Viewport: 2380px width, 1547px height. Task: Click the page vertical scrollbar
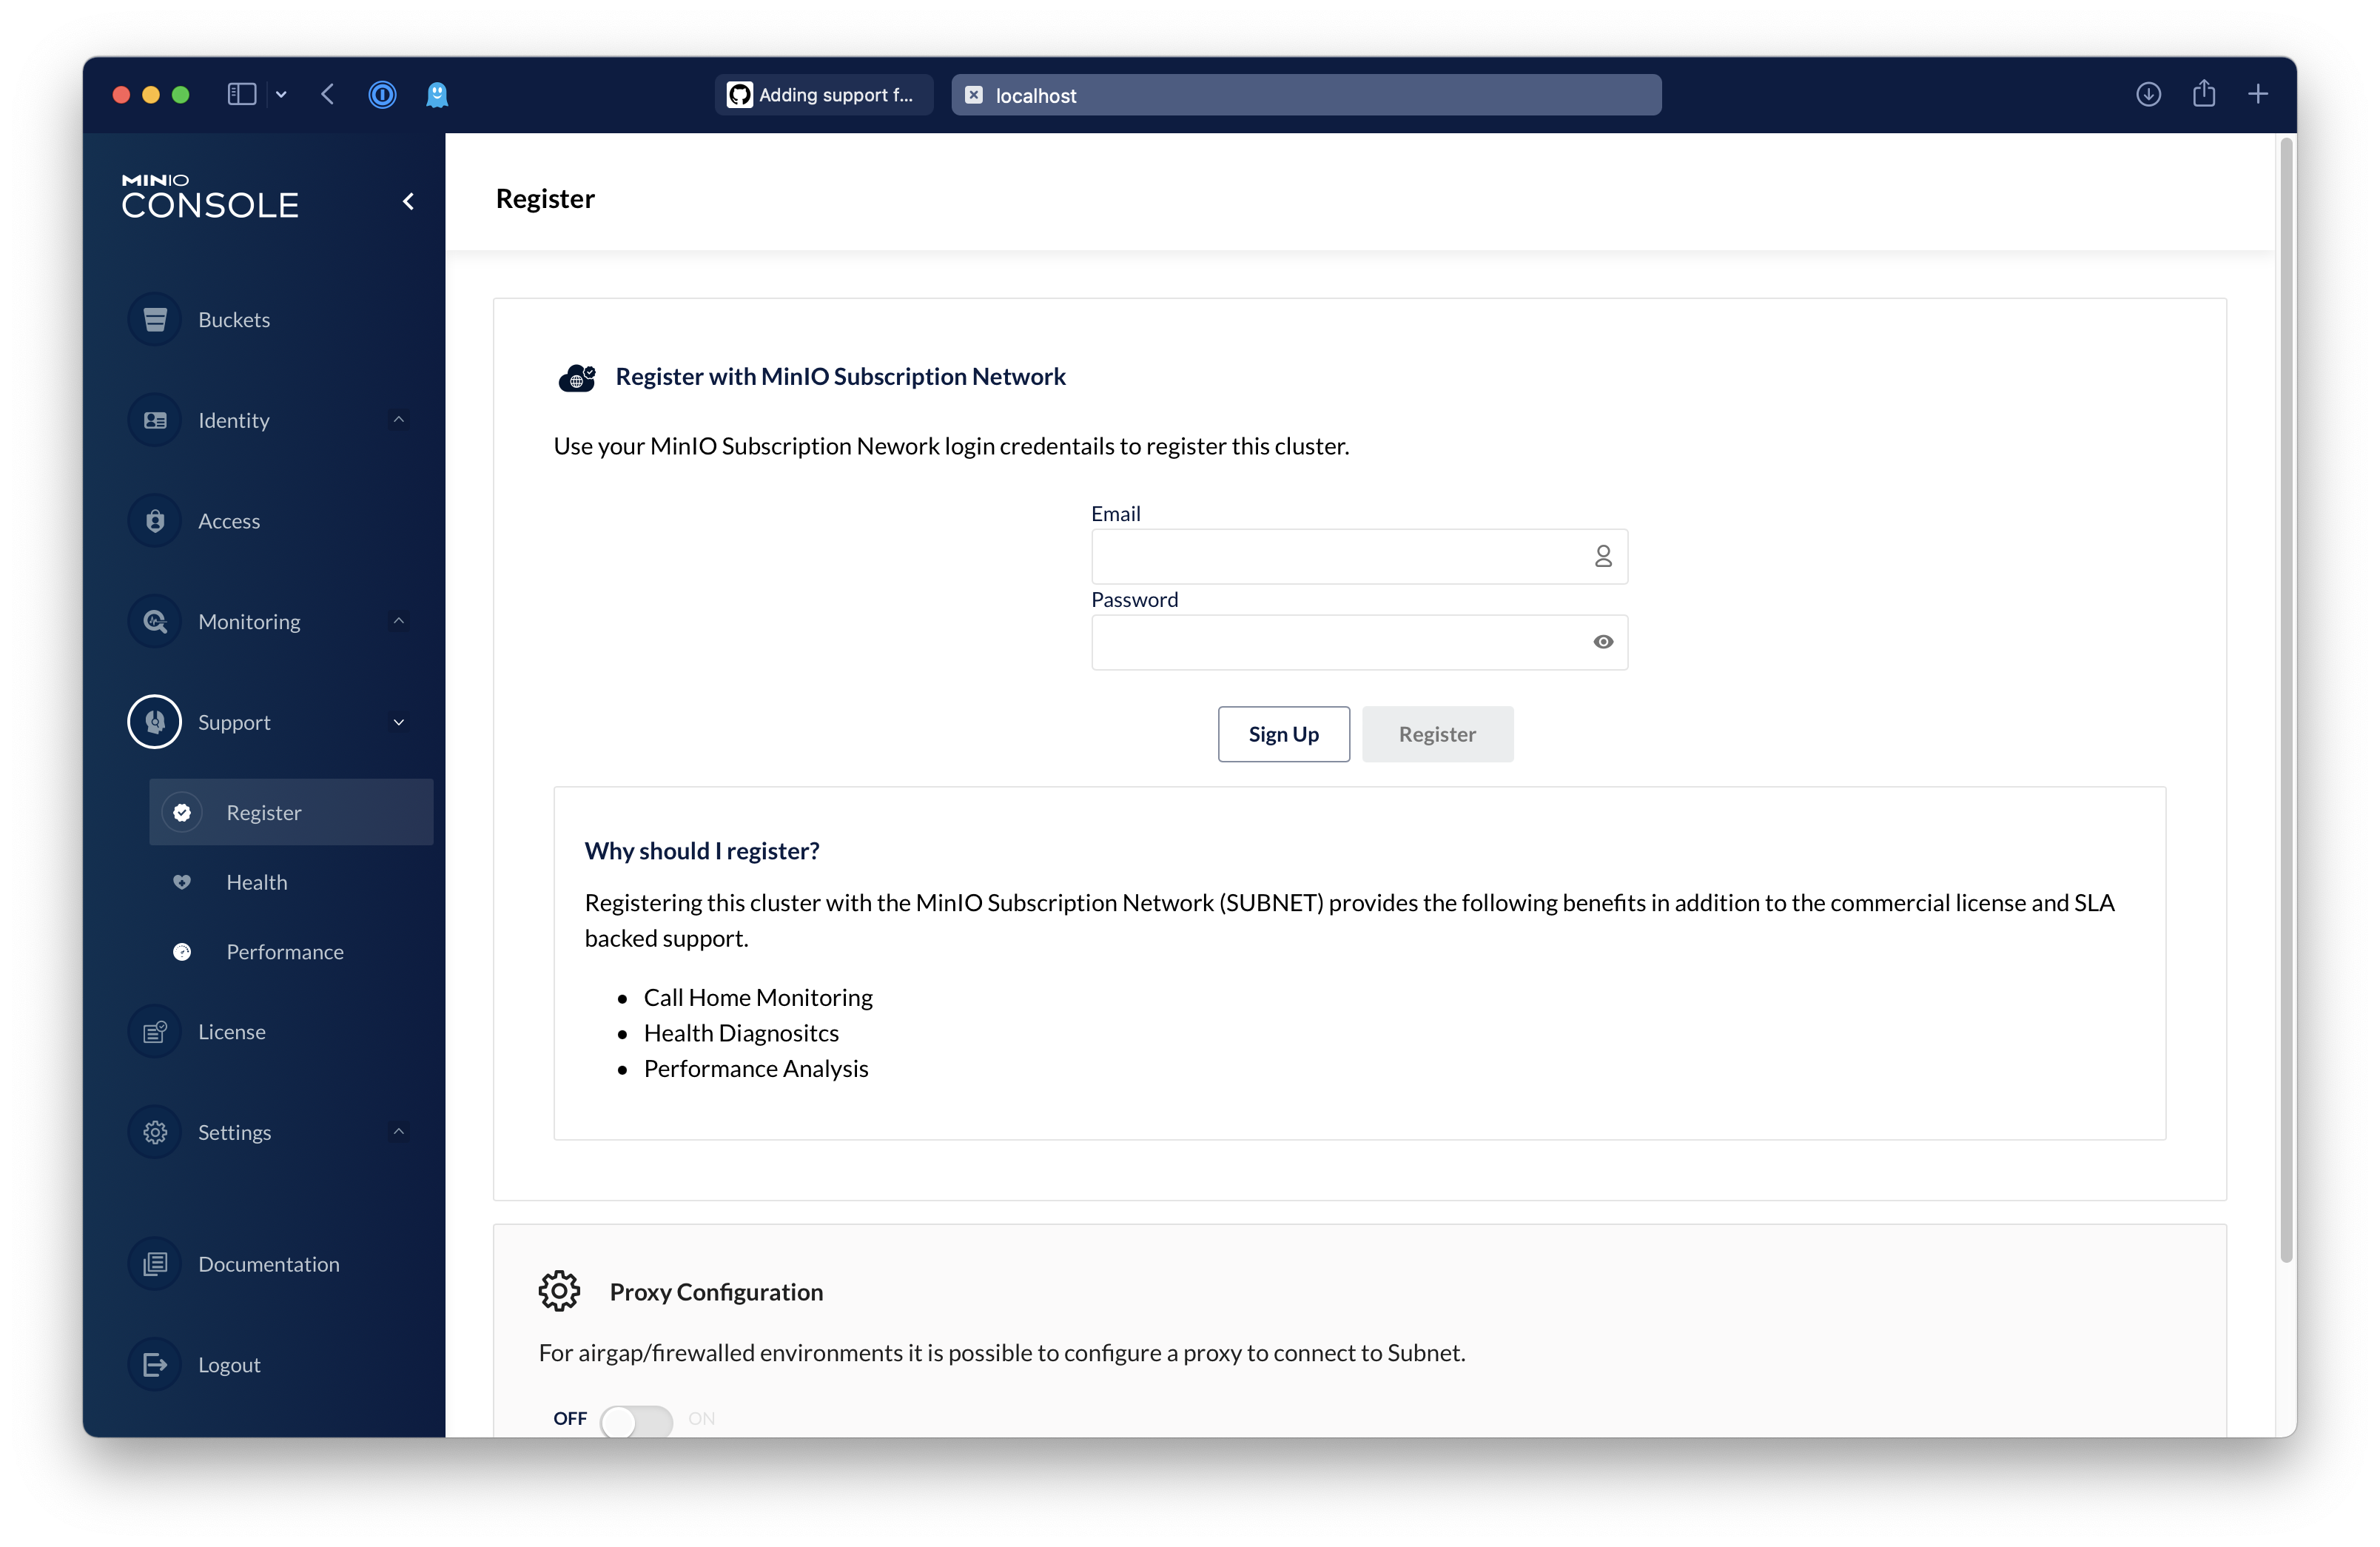click(x=2285, y=700)
